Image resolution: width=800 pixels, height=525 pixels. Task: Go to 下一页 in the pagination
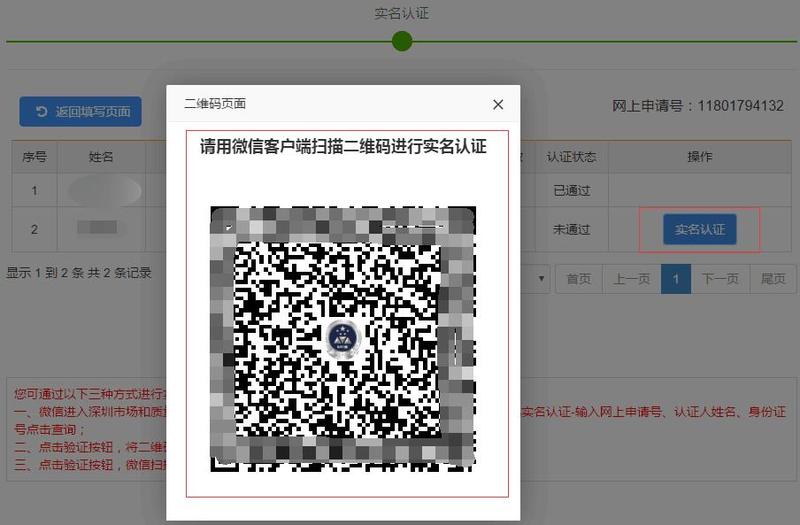(x=720, y=279)
